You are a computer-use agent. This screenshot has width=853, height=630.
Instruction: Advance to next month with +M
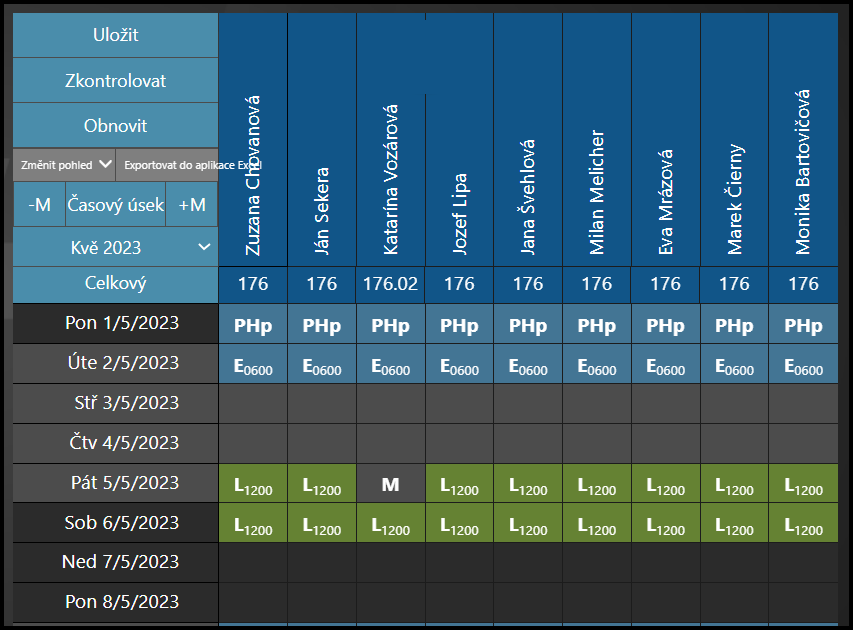coord(192,205)
